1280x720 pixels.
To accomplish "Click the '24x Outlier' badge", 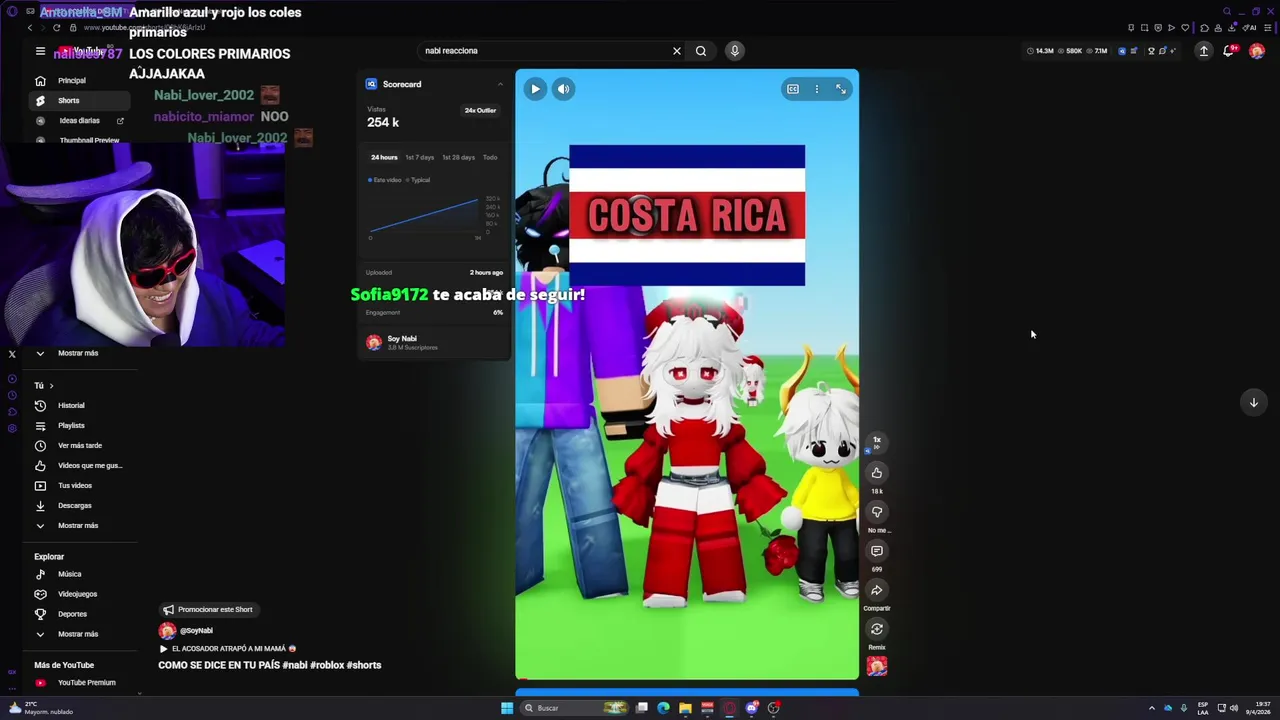I will pyautogui.click(x=480, y=110).
